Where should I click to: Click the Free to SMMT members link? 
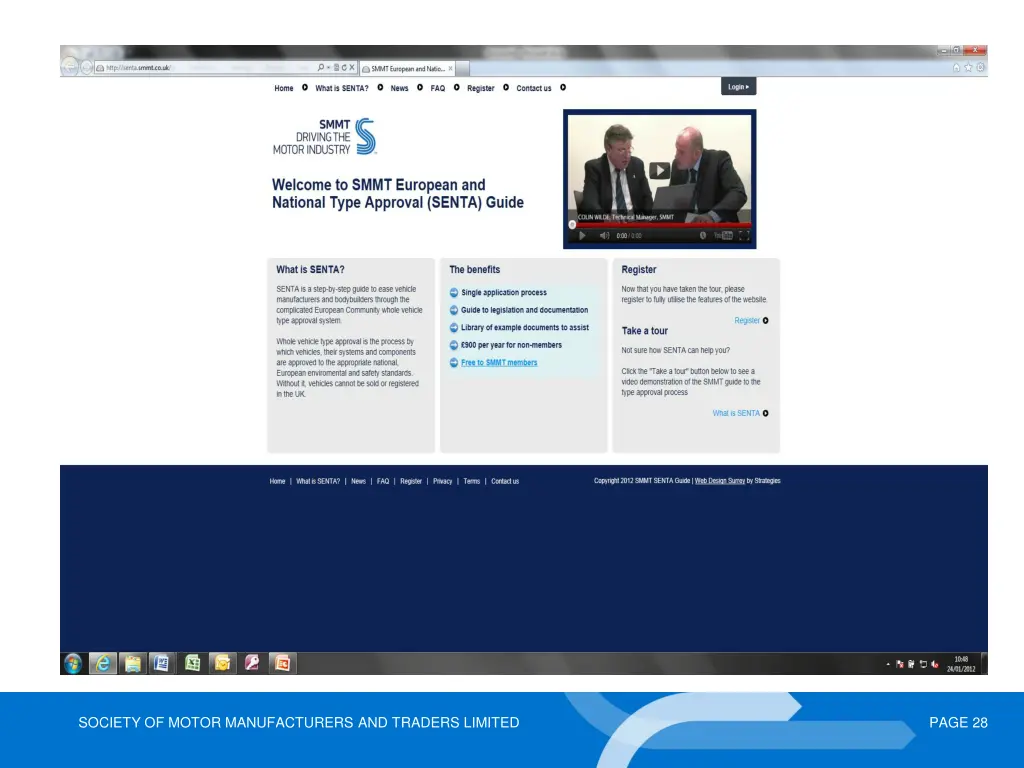point(499,362)
